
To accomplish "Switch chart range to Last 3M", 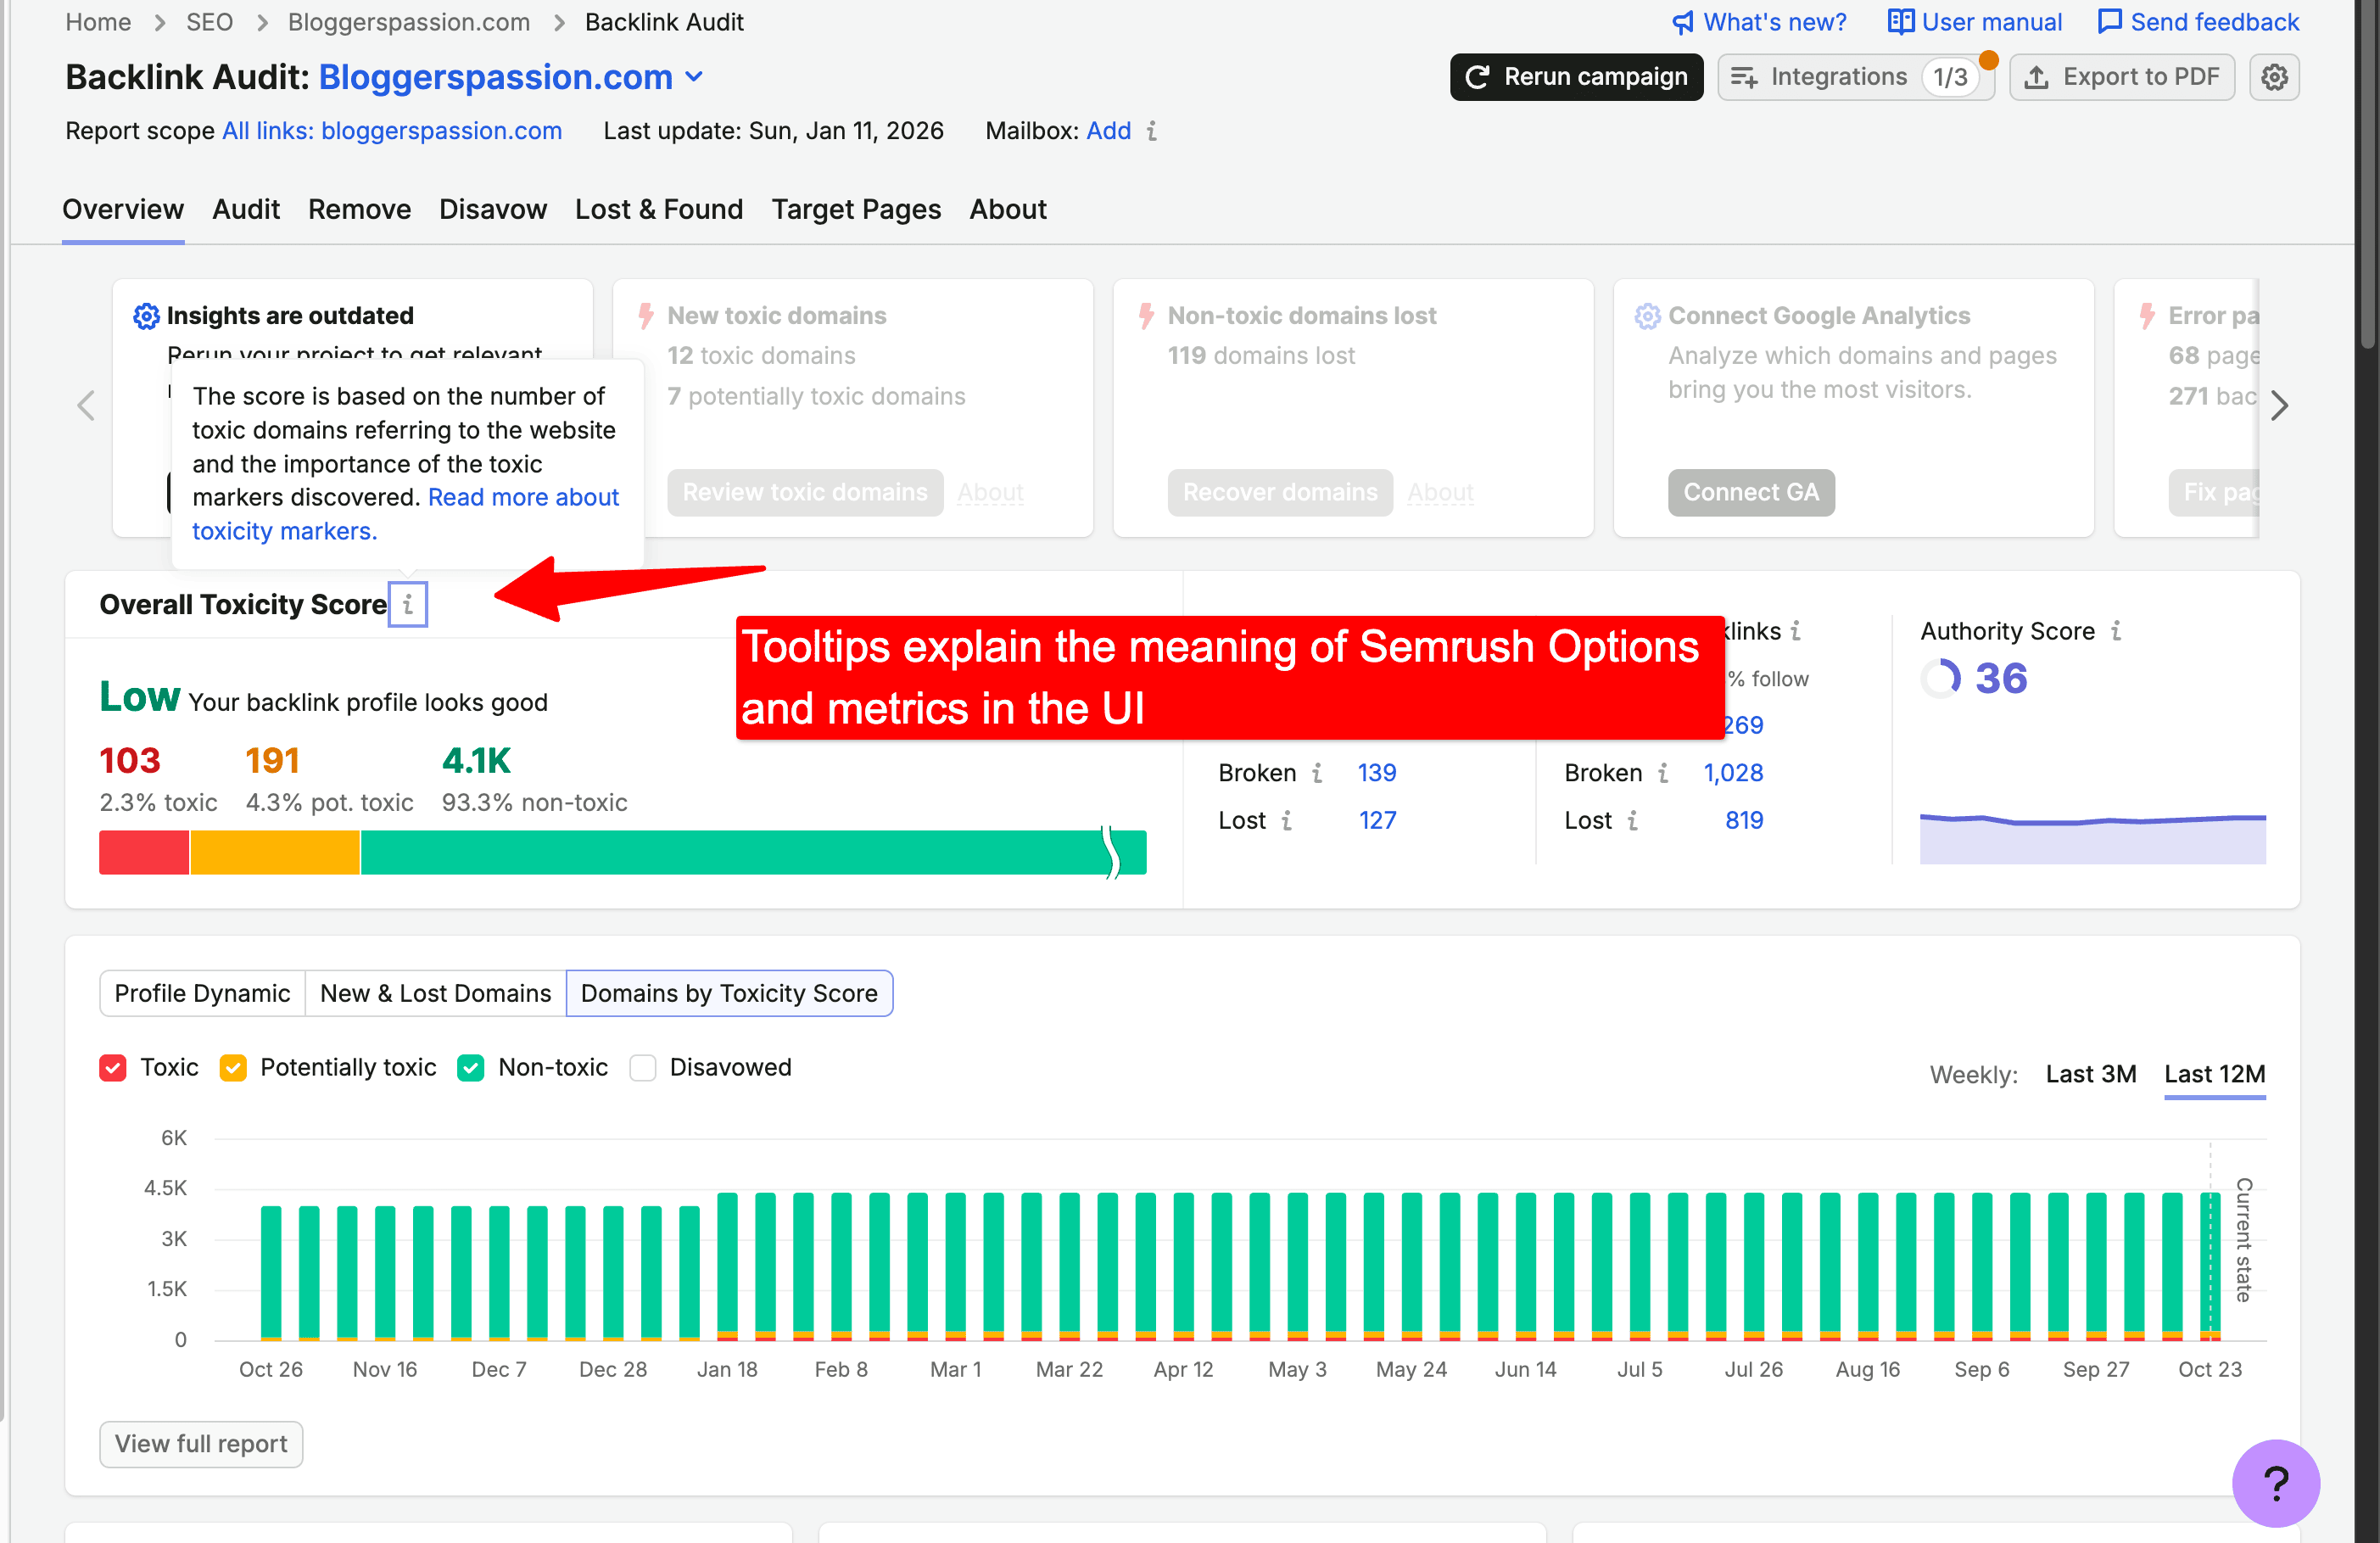I will point(2090,1074).
